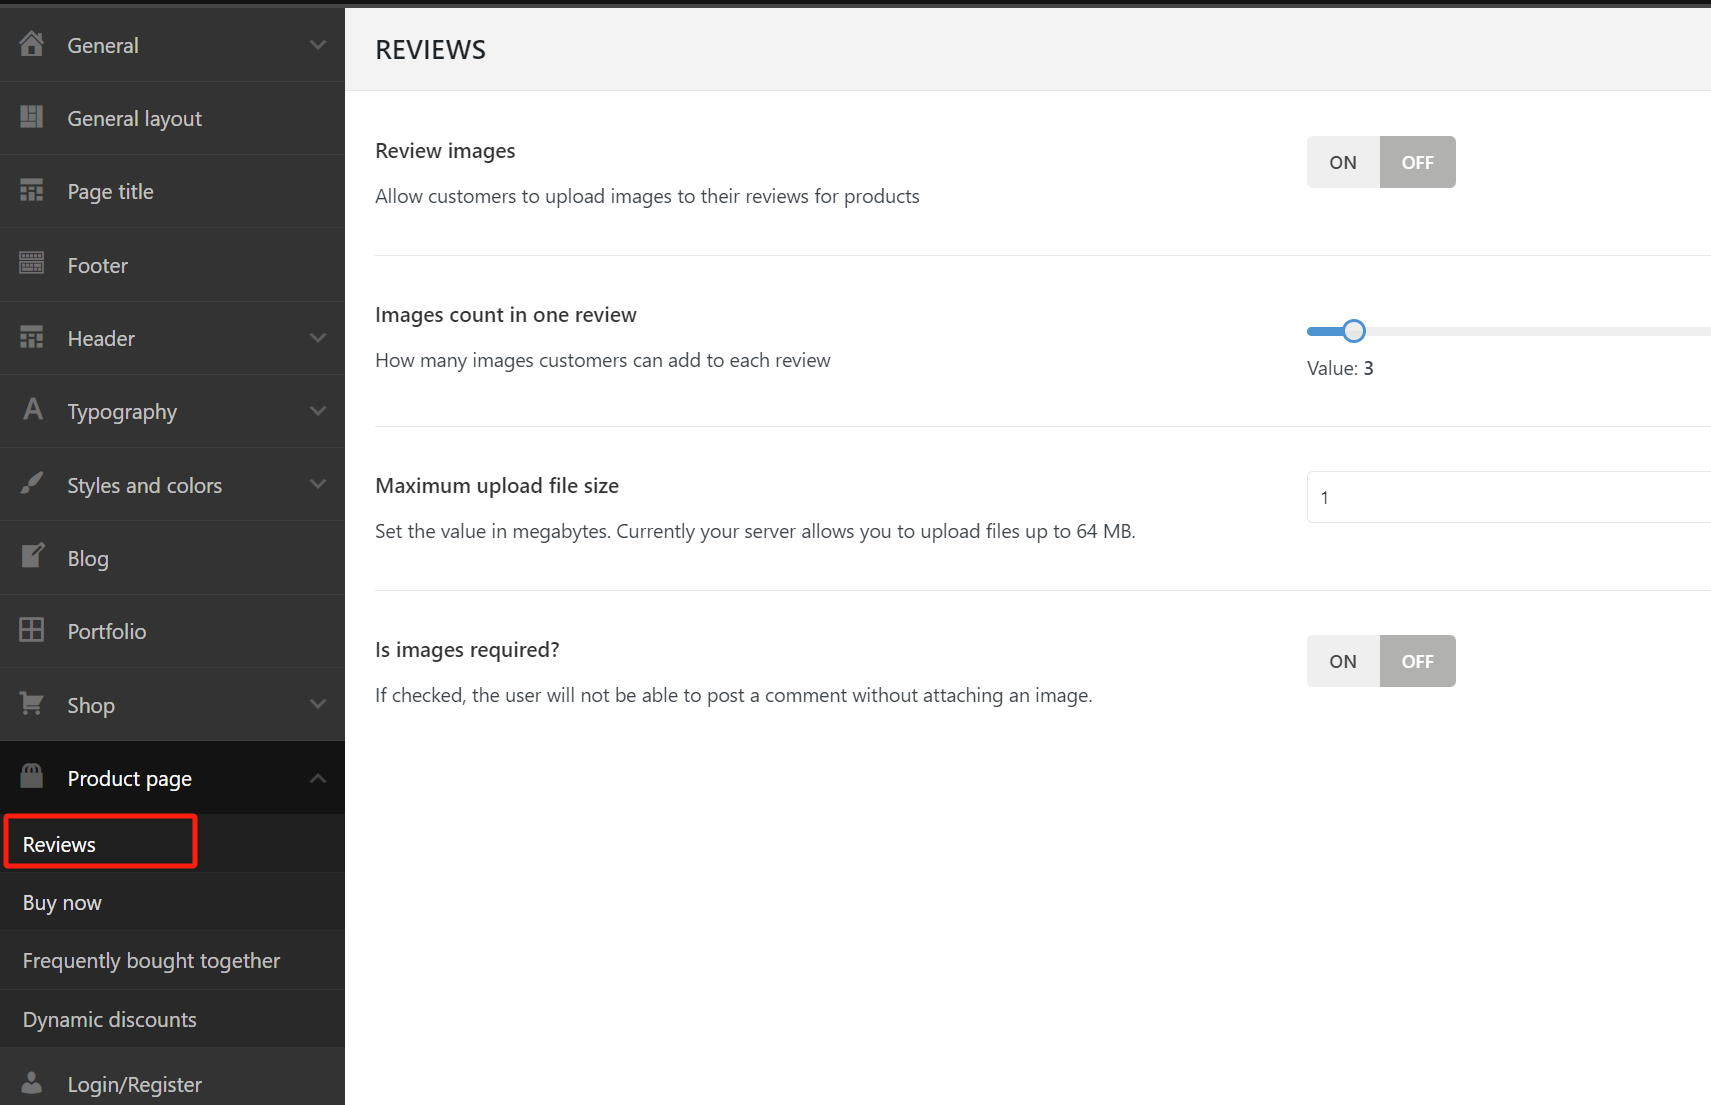Click the user silhouette Login/Register icon
1711x1105 pixels.
tap(32, 1083)
